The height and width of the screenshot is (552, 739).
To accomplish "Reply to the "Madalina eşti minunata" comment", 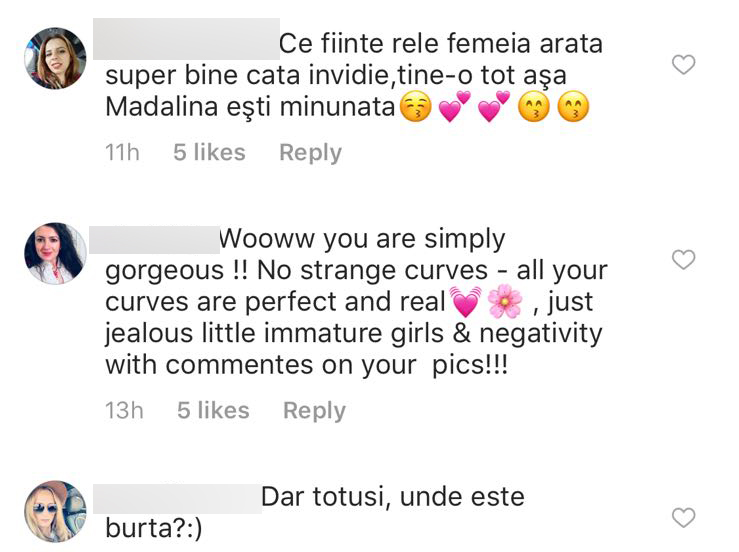I will point(310,153).
